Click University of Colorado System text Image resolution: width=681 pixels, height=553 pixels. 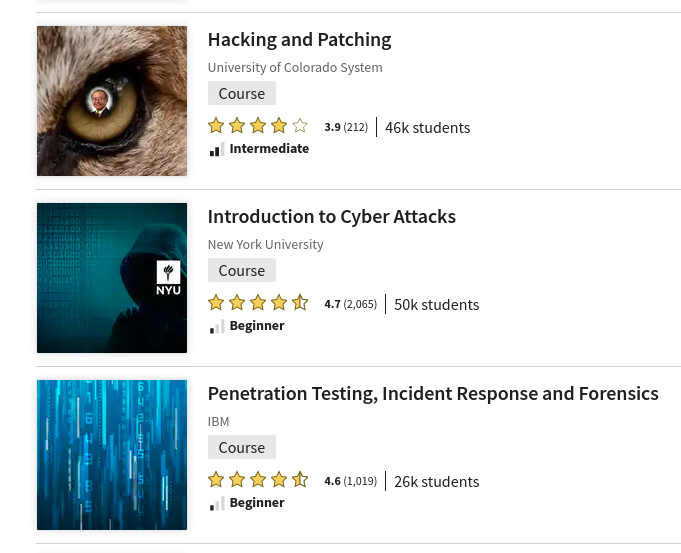295,68
